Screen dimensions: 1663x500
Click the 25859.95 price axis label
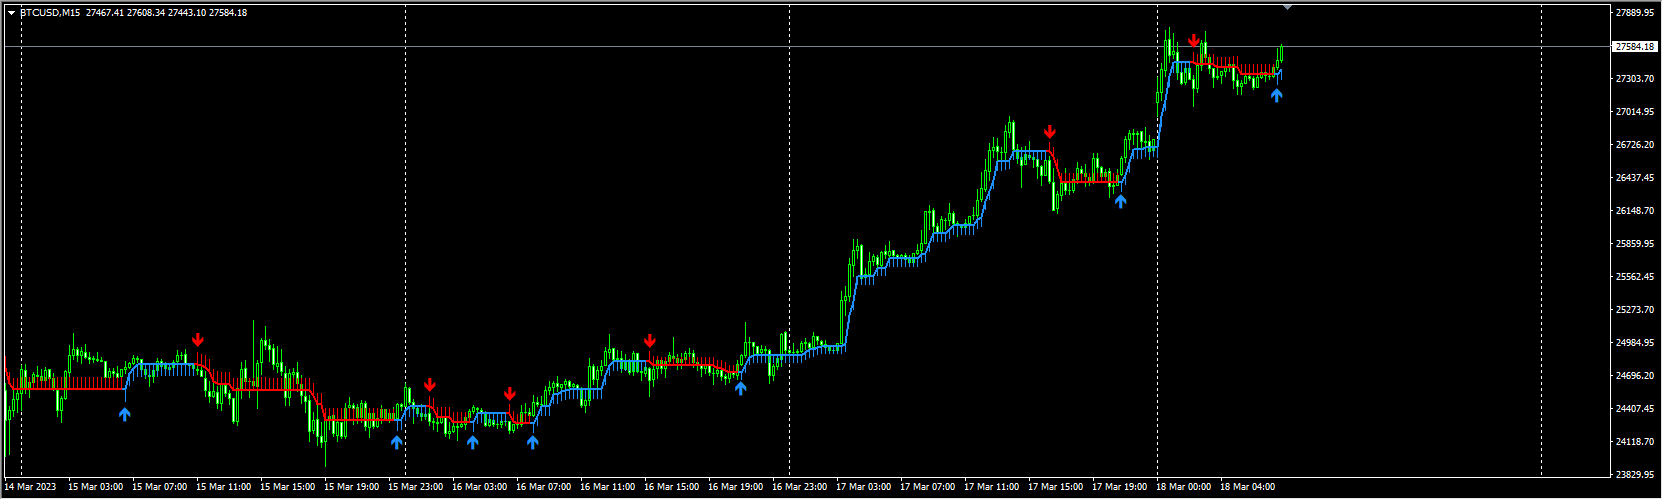[x=1633, y=244]
